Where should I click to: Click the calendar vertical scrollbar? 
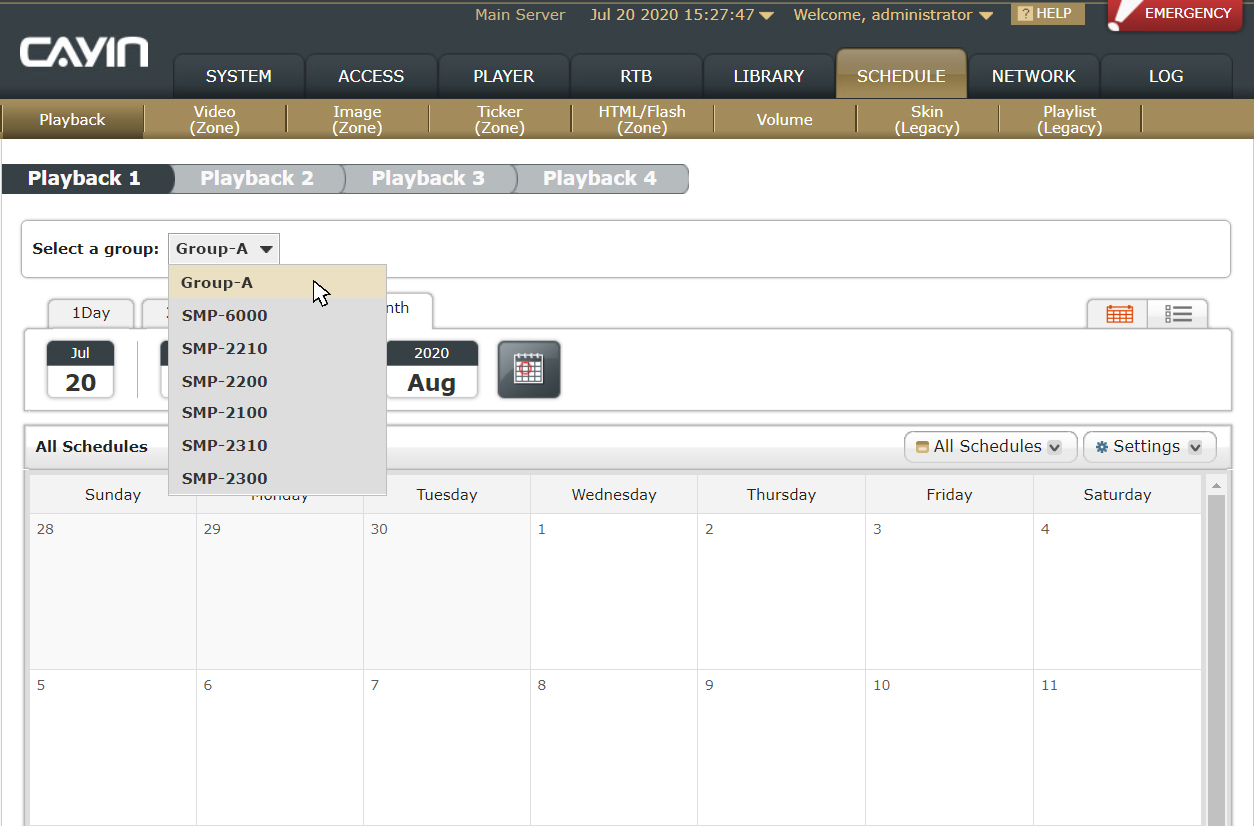click(x=1216, y=660)
